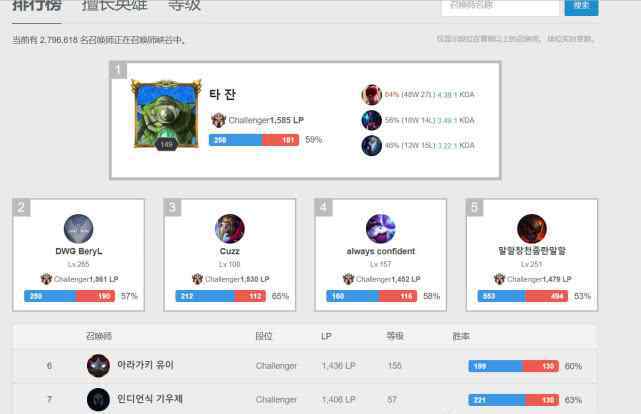Click the 59% win-loss bar of rank 1
This screenshot has height=414, width=641.
tap(254, 140)
